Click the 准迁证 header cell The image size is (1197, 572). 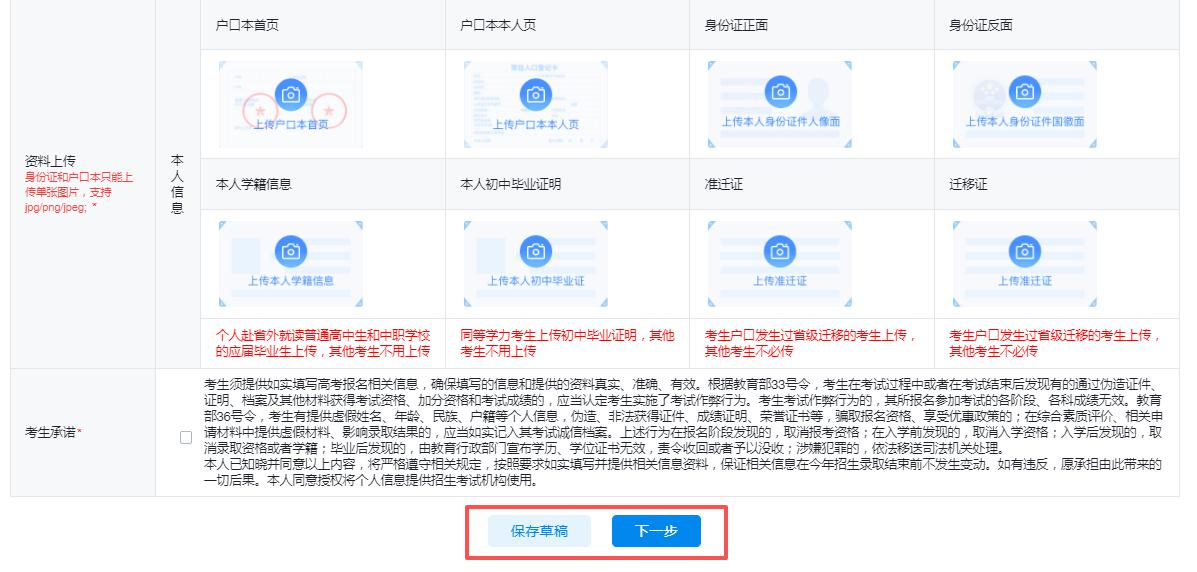pyautogui.click(x=811, y=184)
